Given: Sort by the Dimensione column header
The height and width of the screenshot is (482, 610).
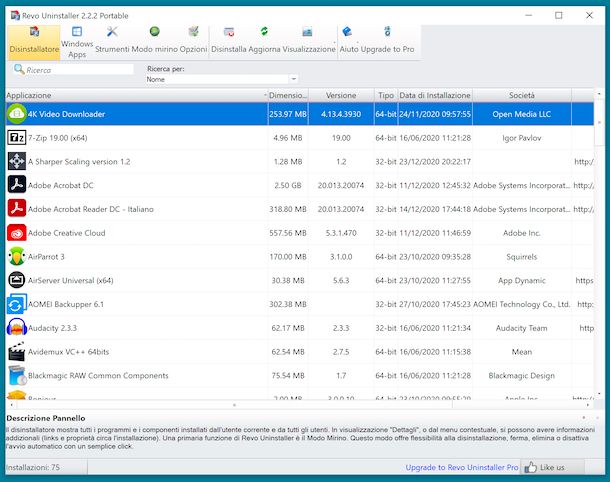Looking at the screenshot, I should [288, 95].
